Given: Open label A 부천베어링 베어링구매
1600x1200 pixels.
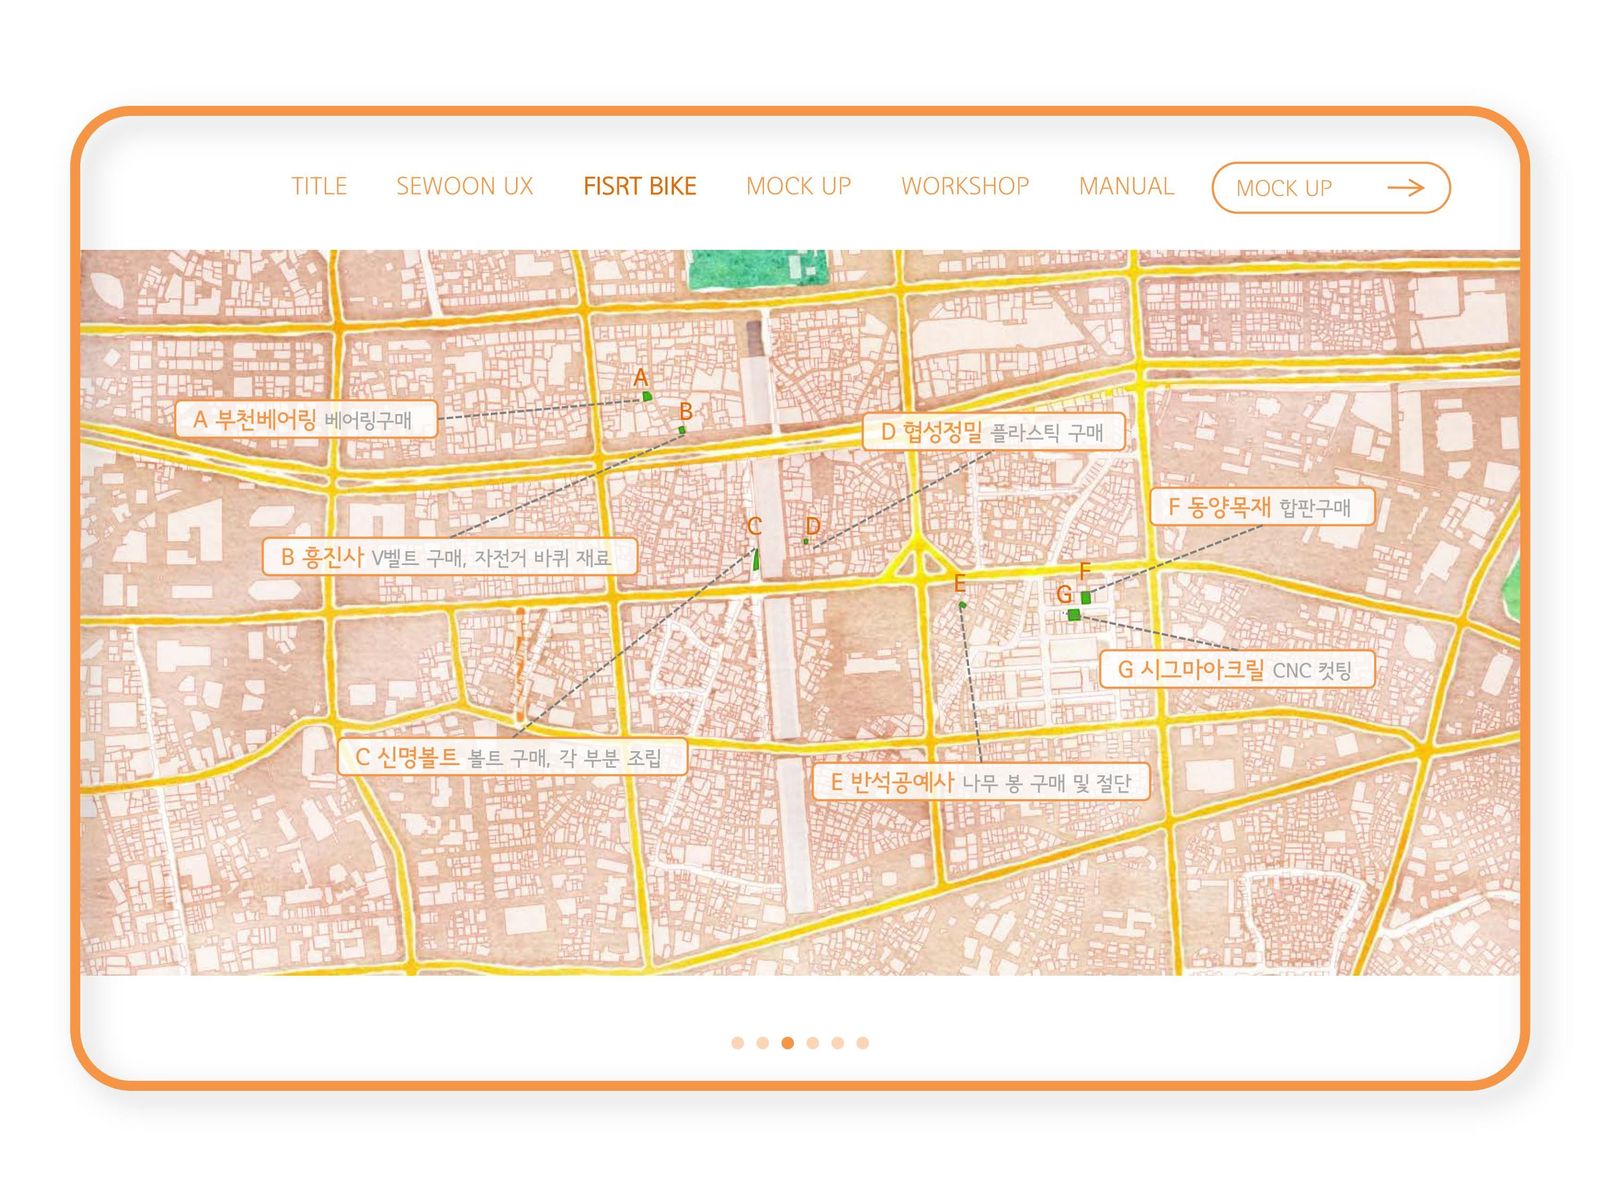Looking at the screenshot, I should (x=306, y=419).
